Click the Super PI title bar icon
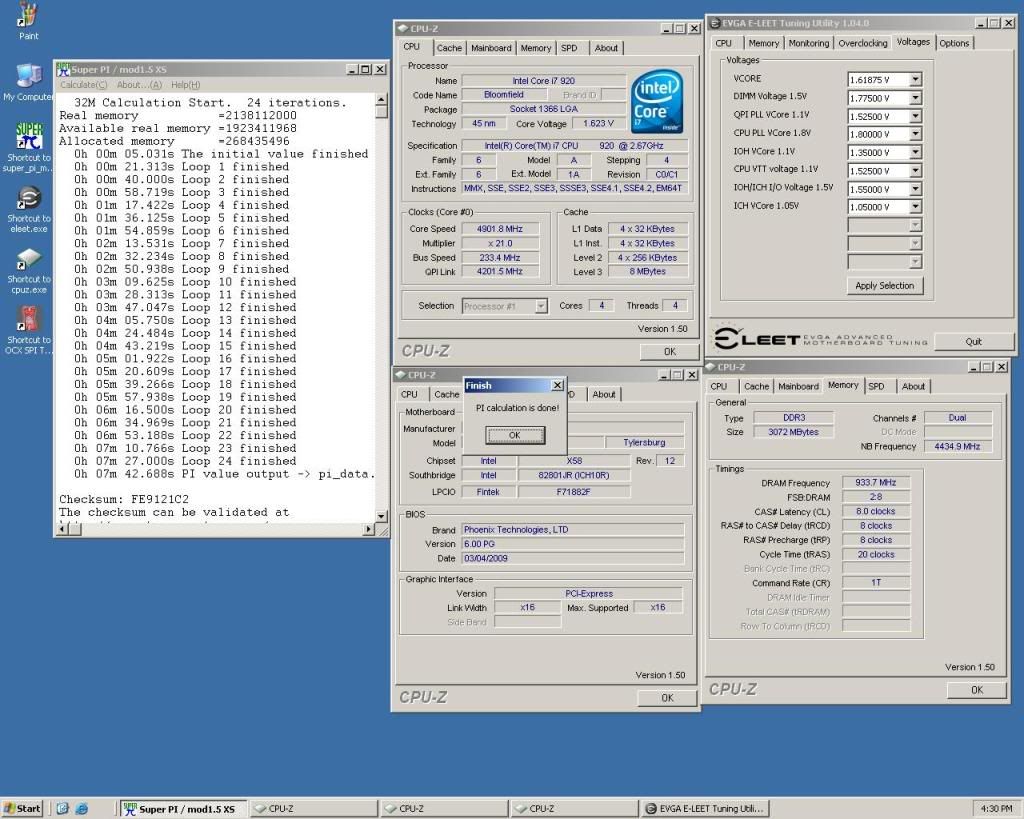The height and width of the screenshot is (819, 1024). click(63, 69)
